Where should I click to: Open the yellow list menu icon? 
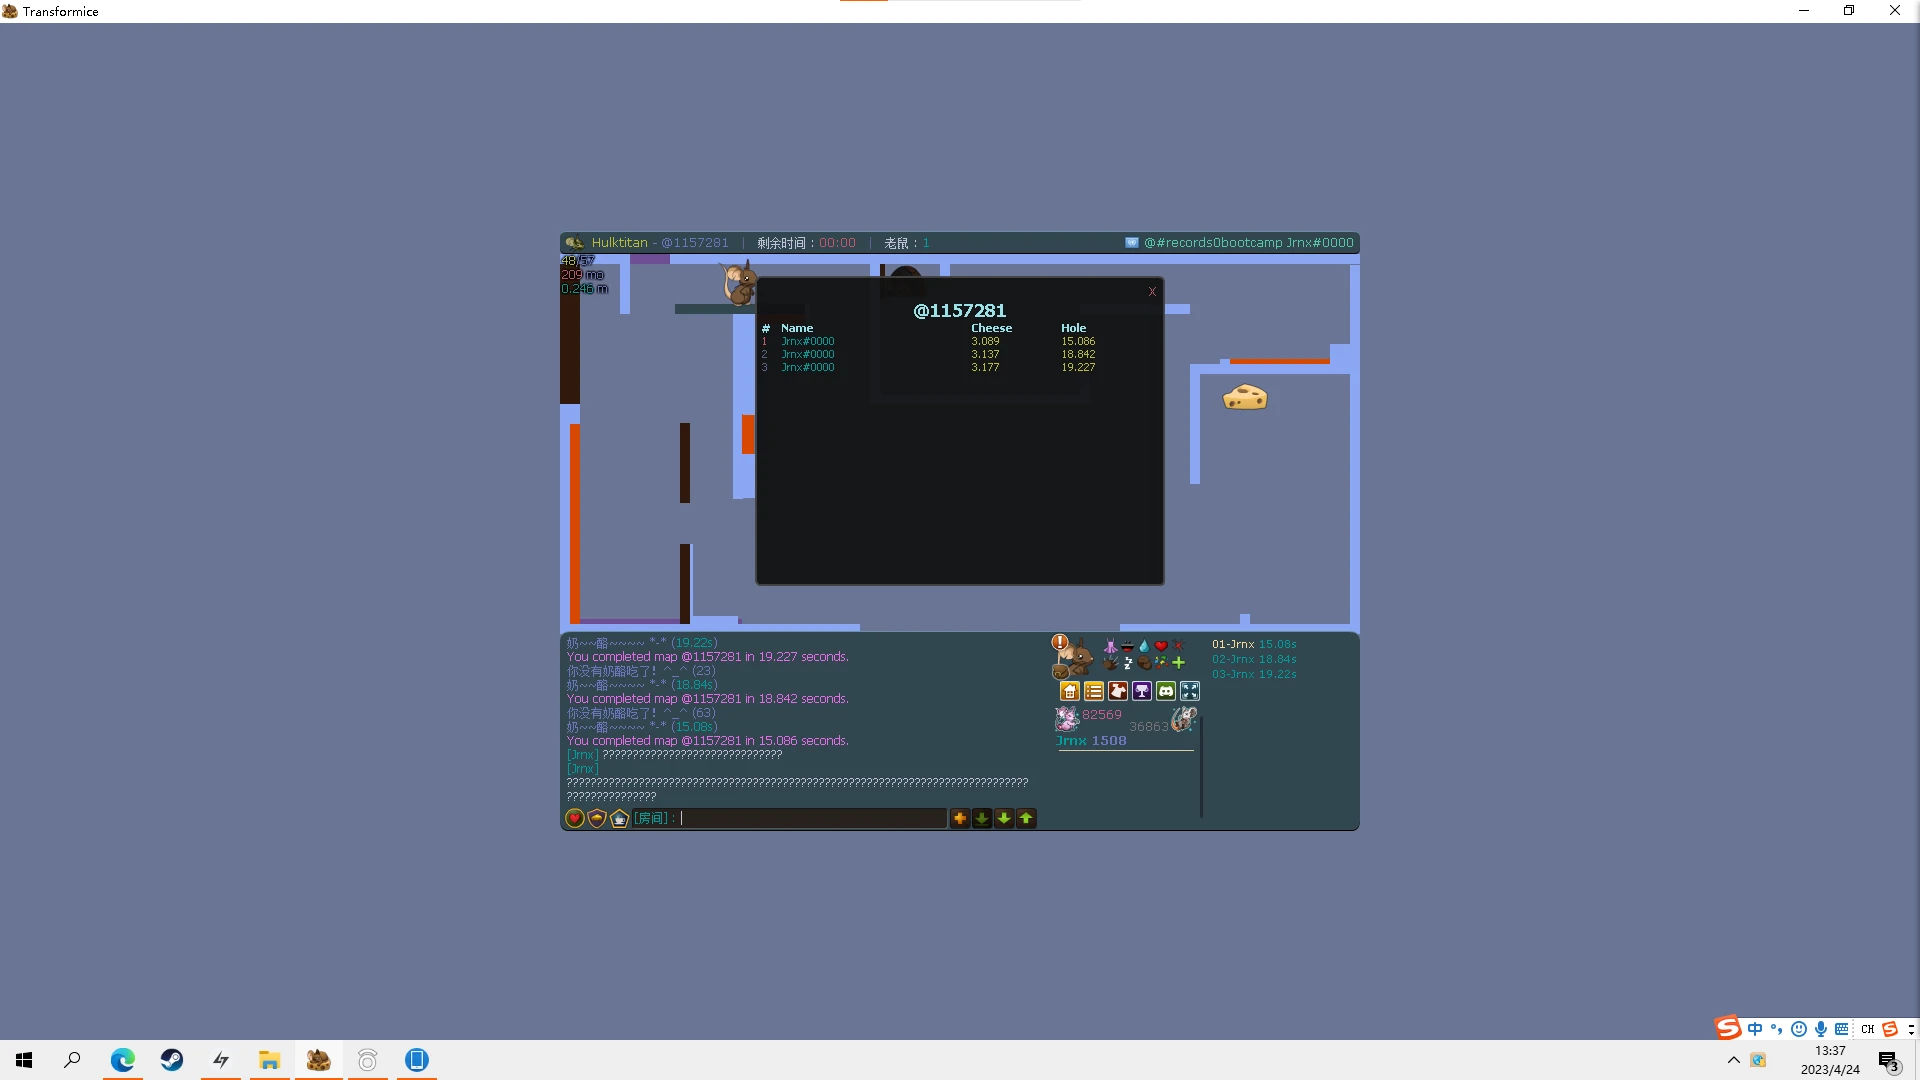click(x=1094, y=691)
